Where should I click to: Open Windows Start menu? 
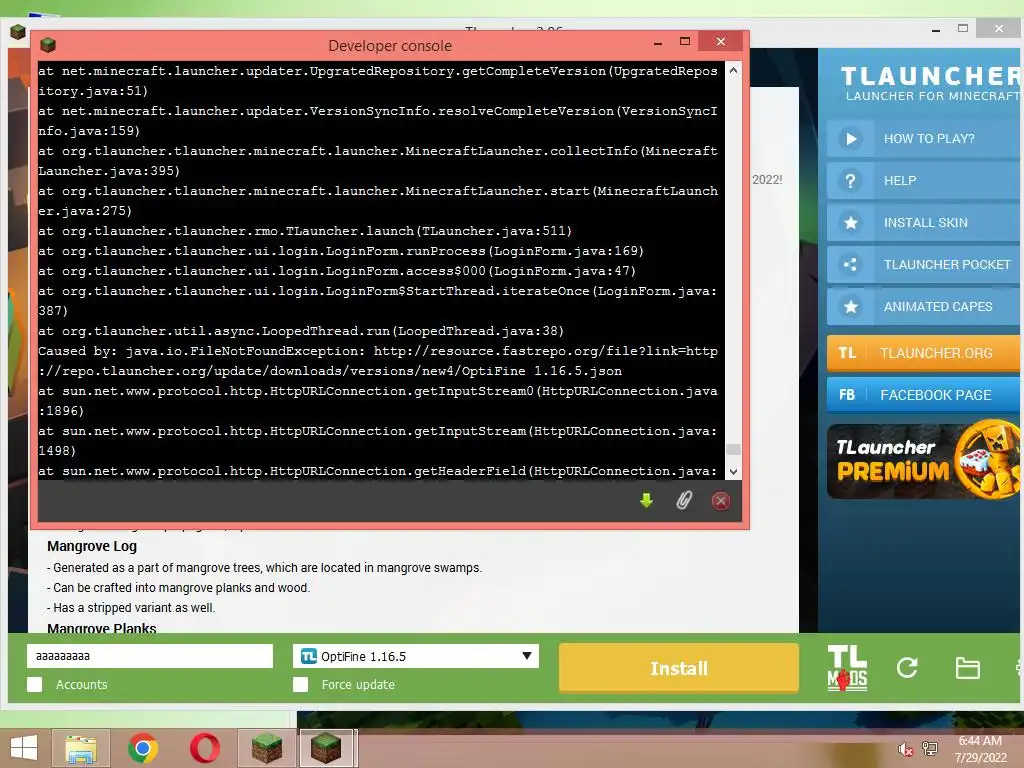coord(24,748)
